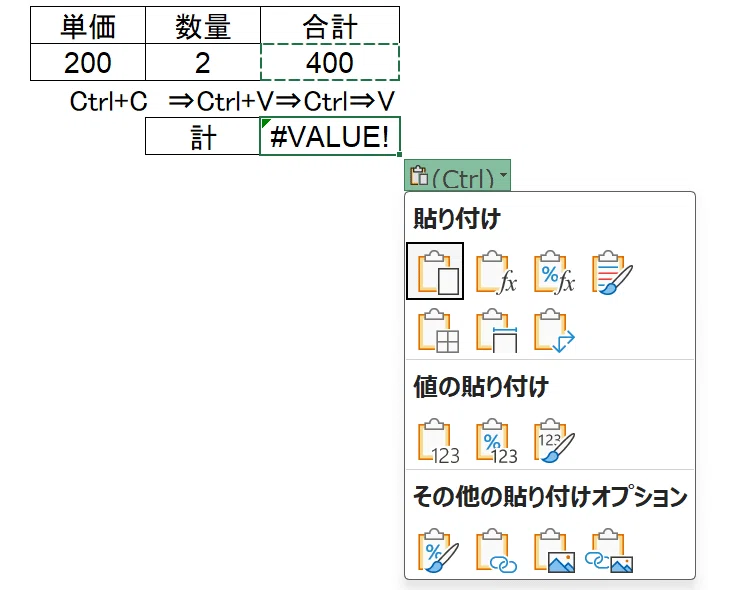This screenshot has width=730, height=590.
Task: Pick the Formatting-only paste icon
Action: (438, 550)
